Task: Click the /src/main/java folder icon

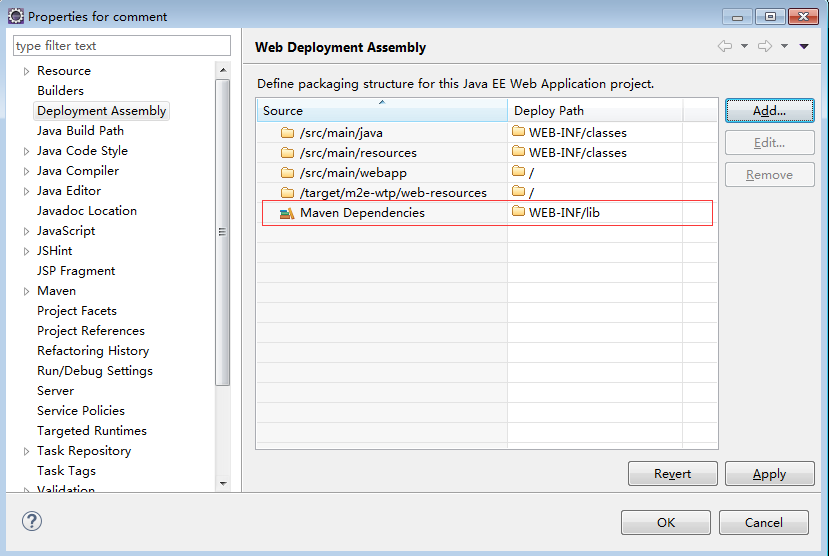Action: pos(287,133)
